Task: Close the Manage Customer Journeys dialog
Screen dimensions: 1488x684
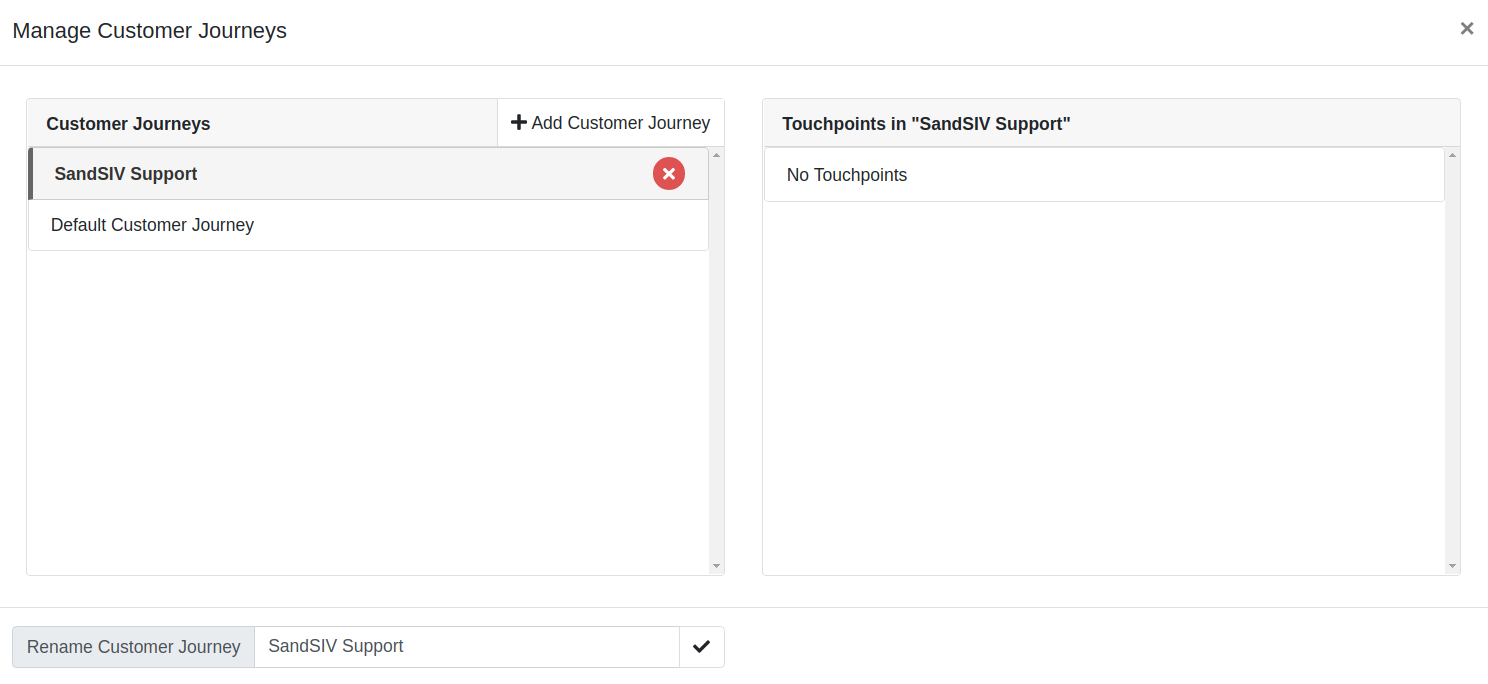Action: [1467, 29]
